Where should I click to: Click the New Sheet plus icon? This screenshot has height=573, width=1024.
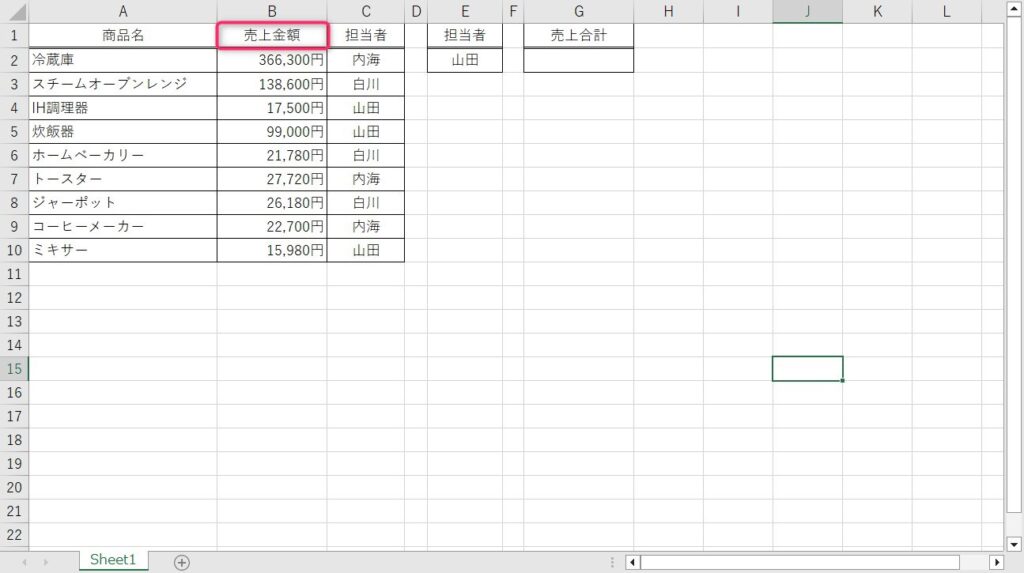point(181,562)
